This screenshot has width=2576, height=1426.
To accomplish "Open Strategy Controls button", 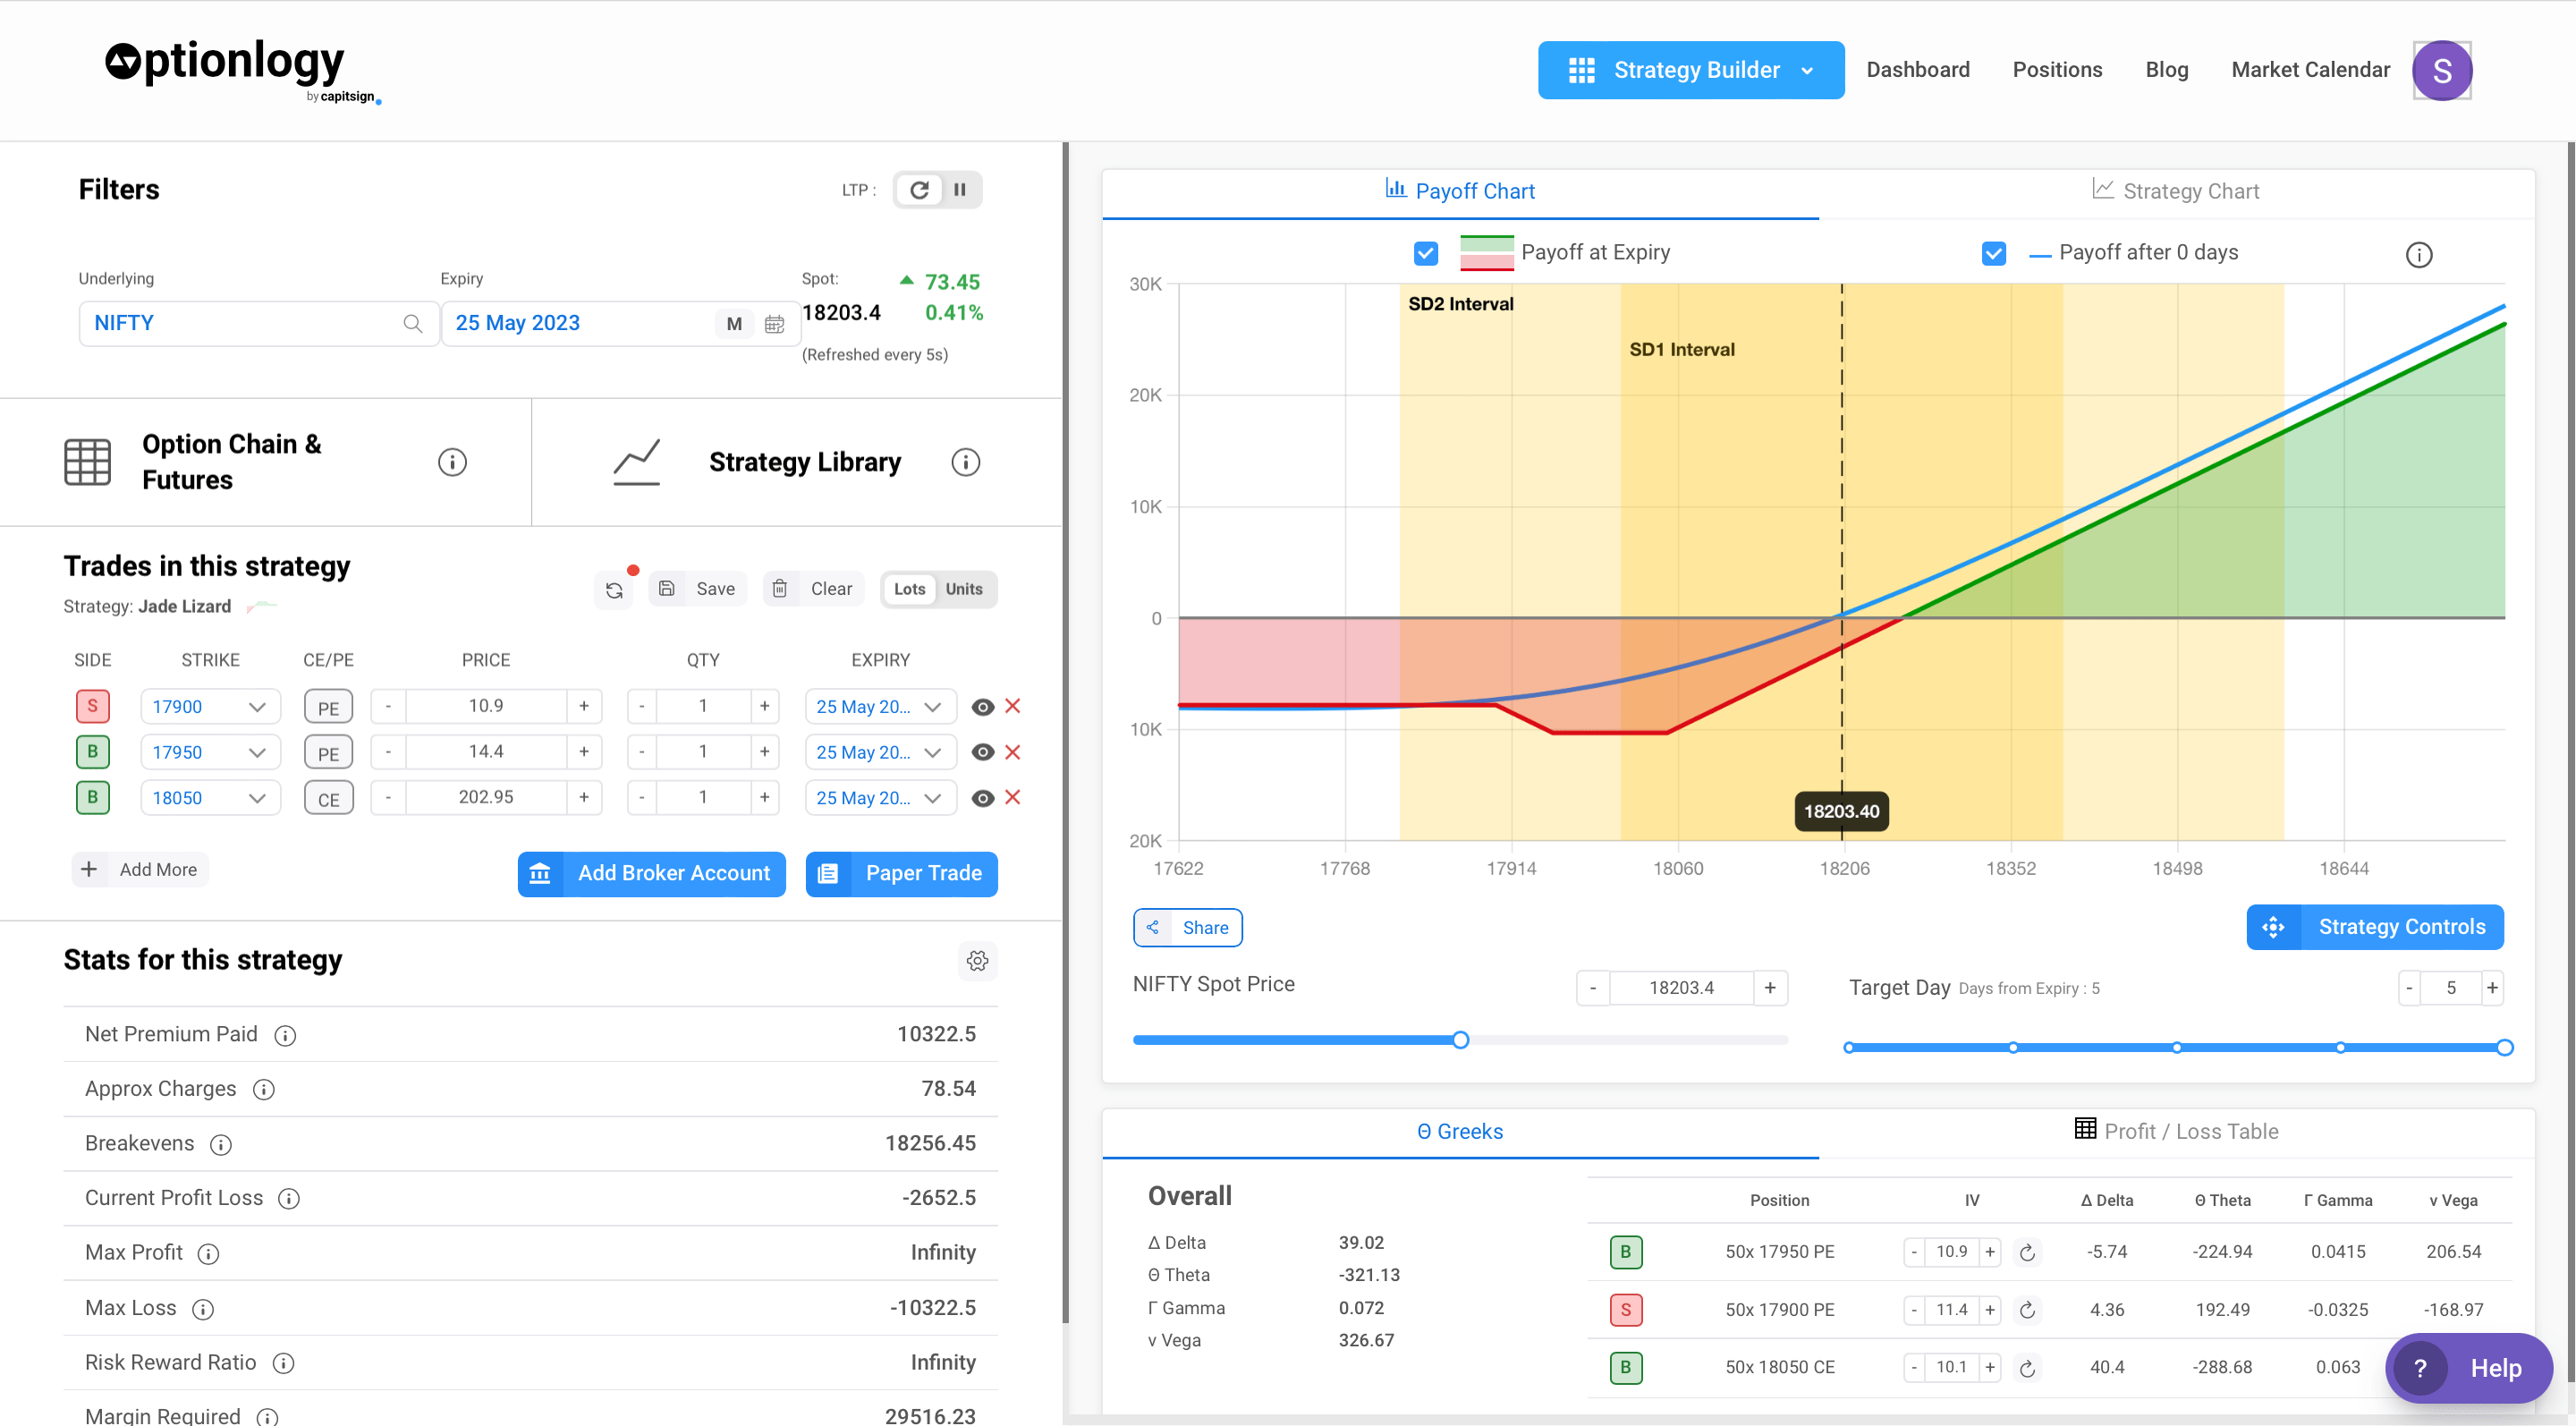I will [x=2374, y=928].
